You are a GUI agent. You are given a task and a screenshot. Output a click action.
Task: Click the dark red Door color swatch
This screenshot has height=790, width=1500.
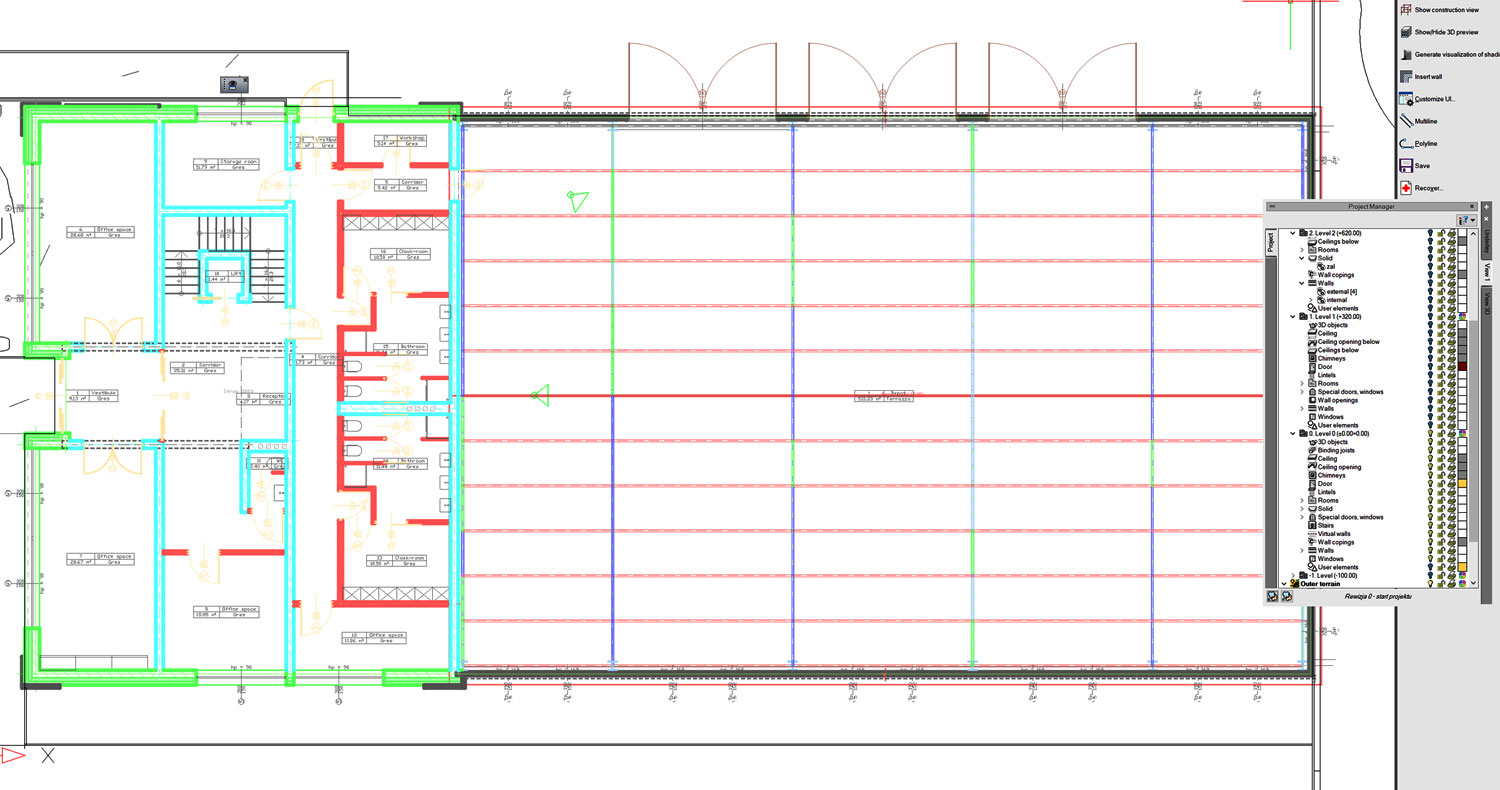(1462, 367)
